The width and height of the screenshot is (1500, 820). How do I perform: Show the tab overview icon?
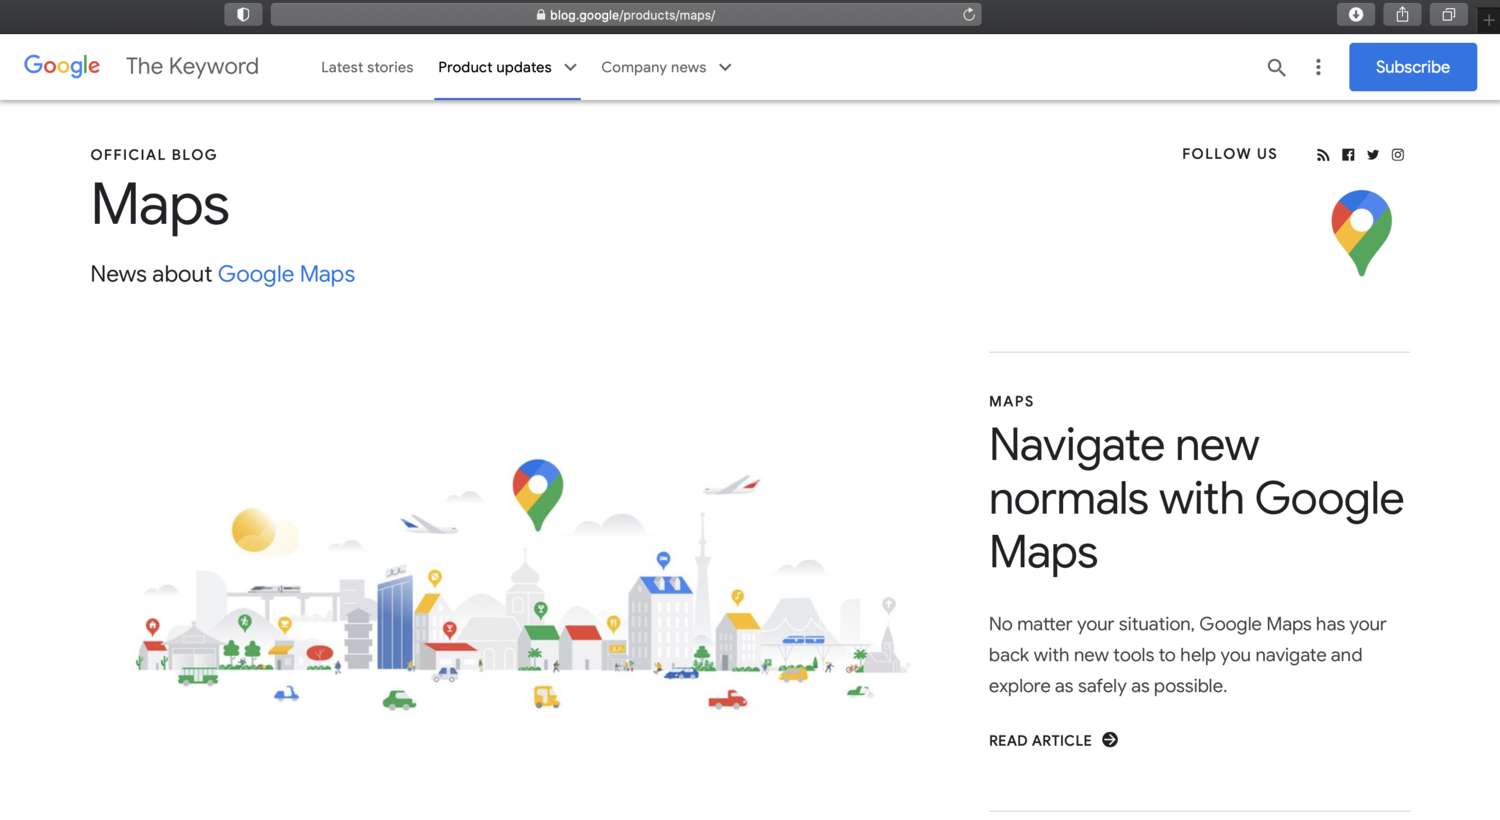[x=1448, y=14]
